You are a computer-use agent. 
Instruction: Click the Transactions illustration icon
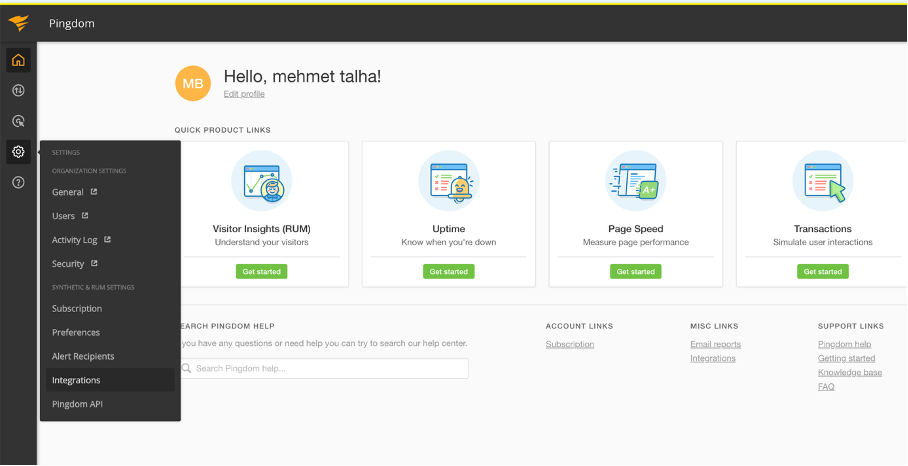(x=822, y=181)
